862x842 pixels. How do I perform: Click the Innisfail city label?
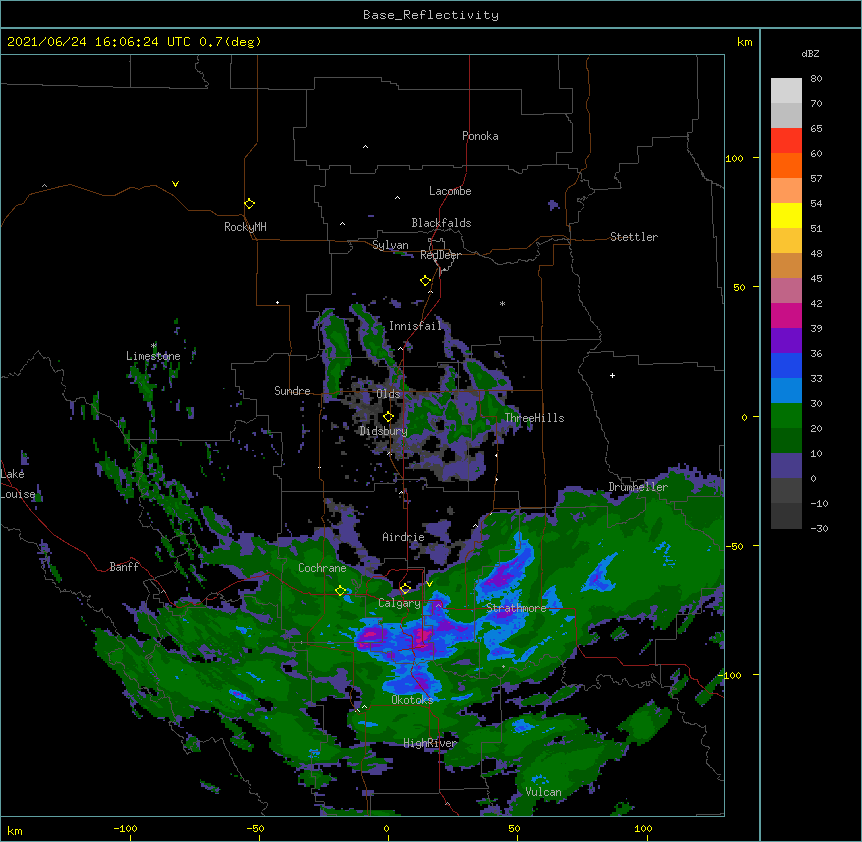415,326
